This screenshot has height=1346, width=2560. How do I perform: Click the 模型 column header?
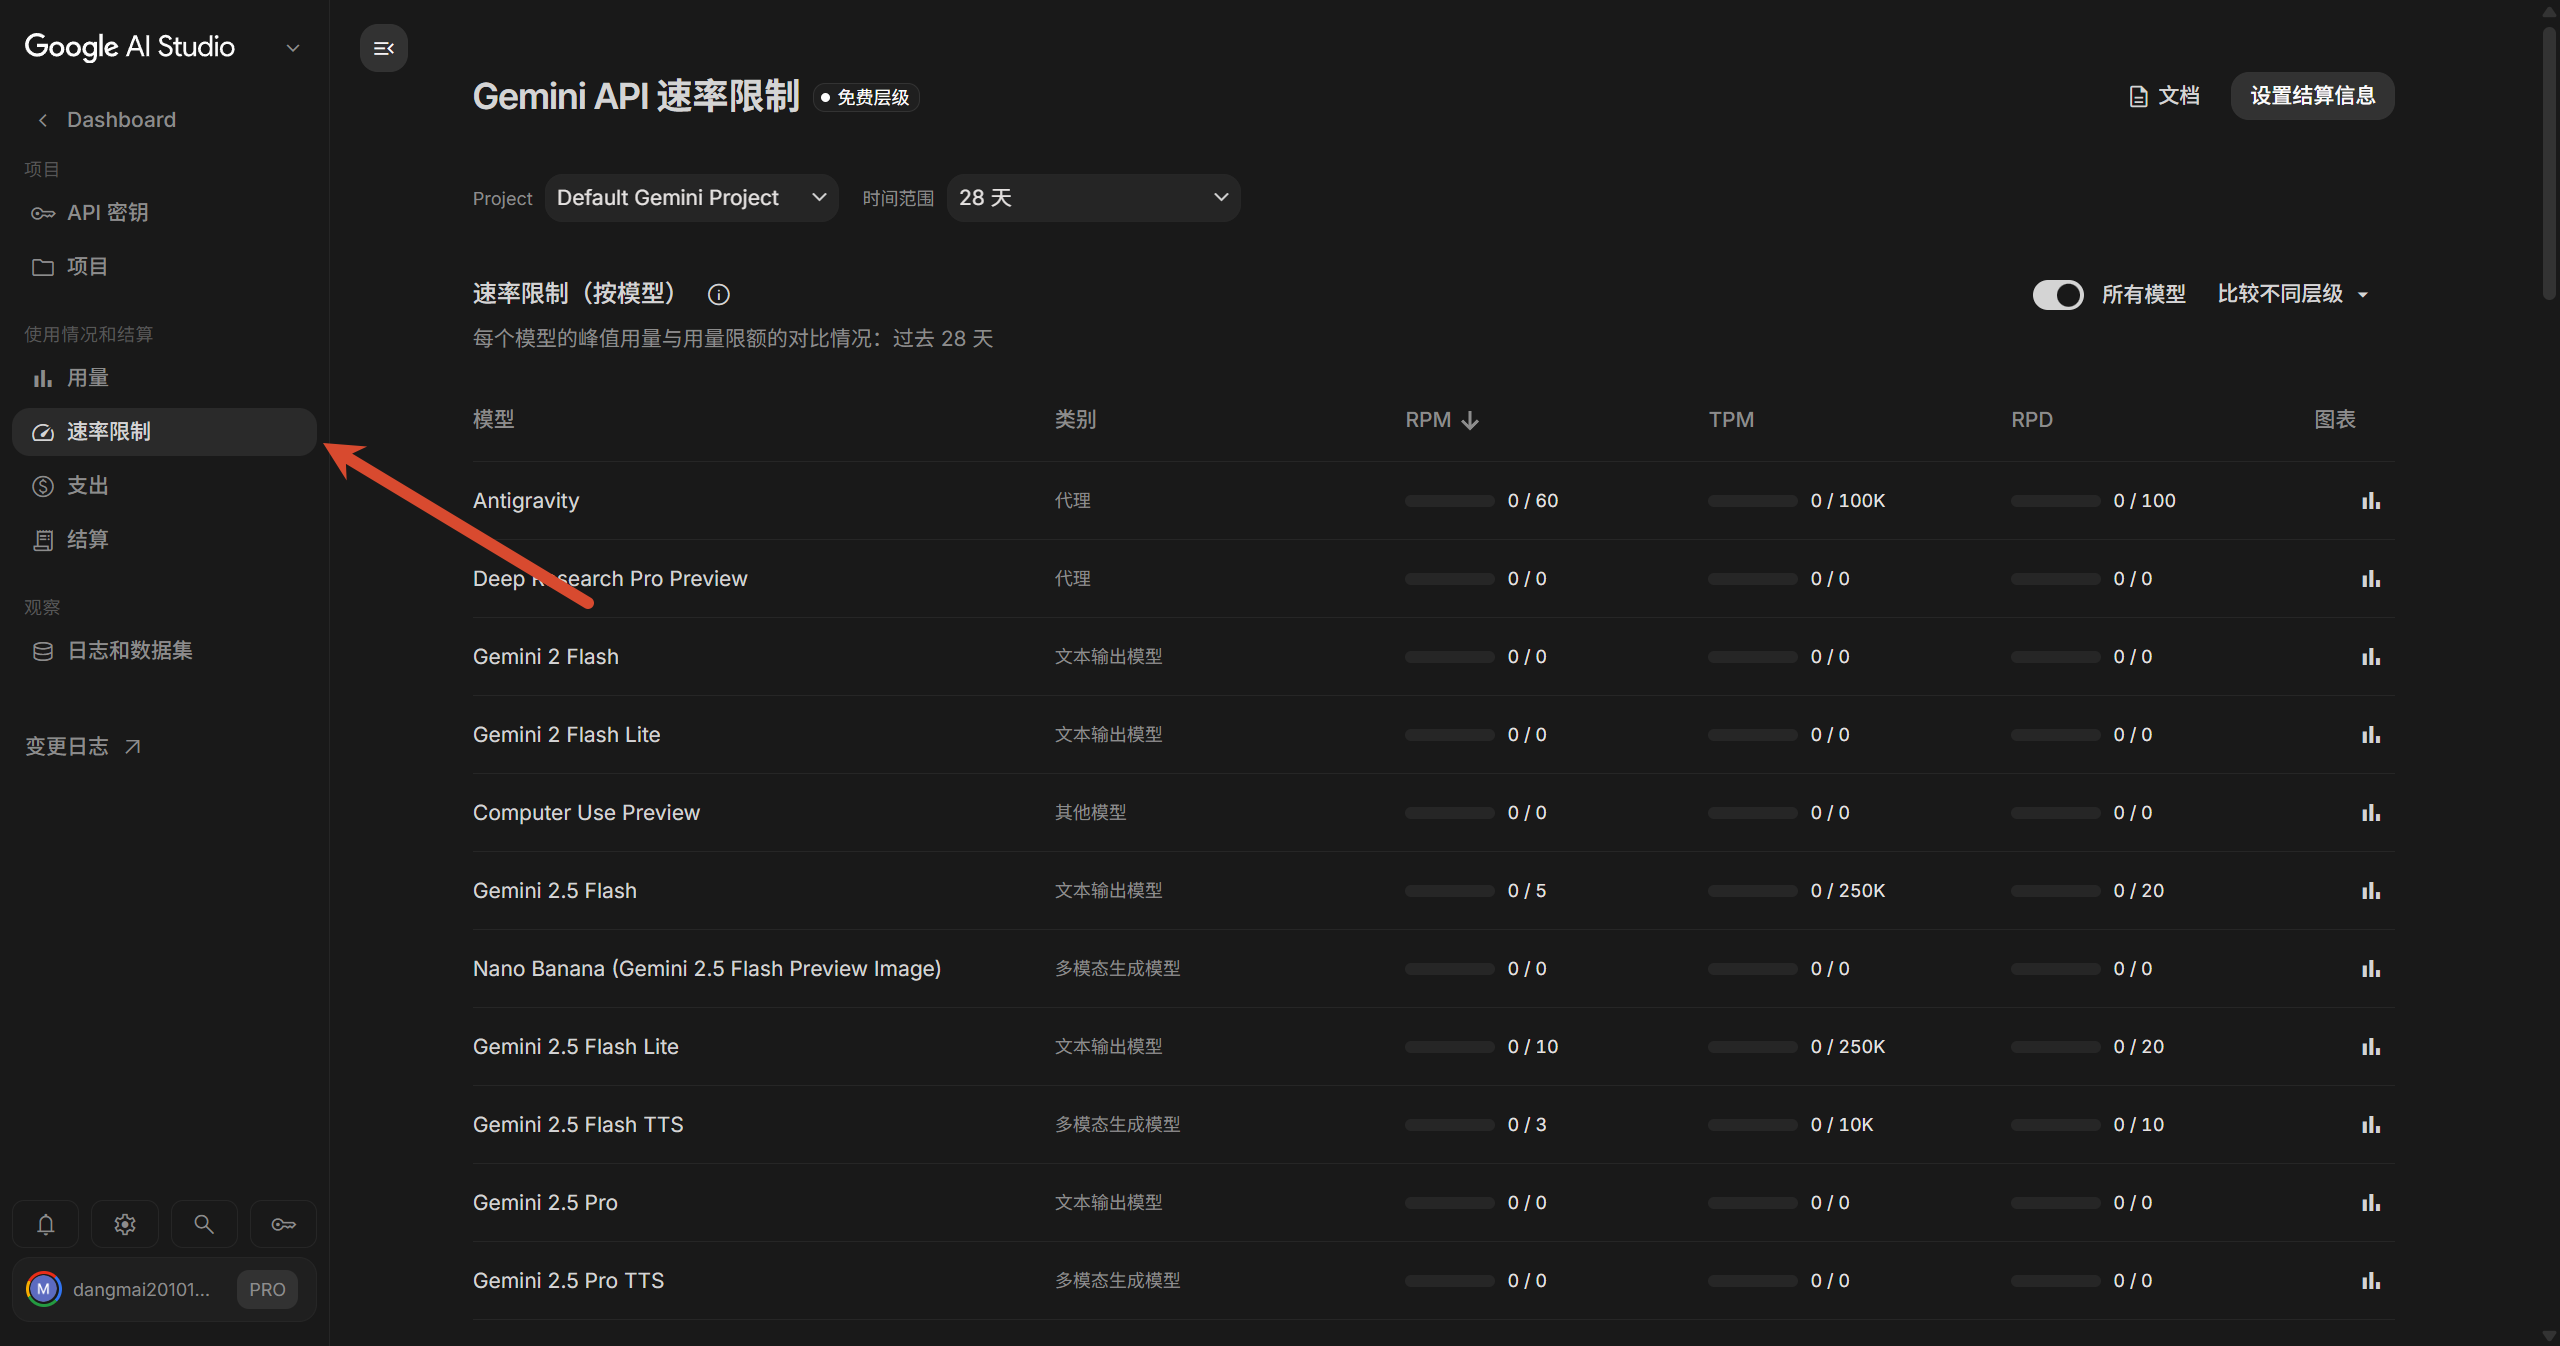coord(494,420)
